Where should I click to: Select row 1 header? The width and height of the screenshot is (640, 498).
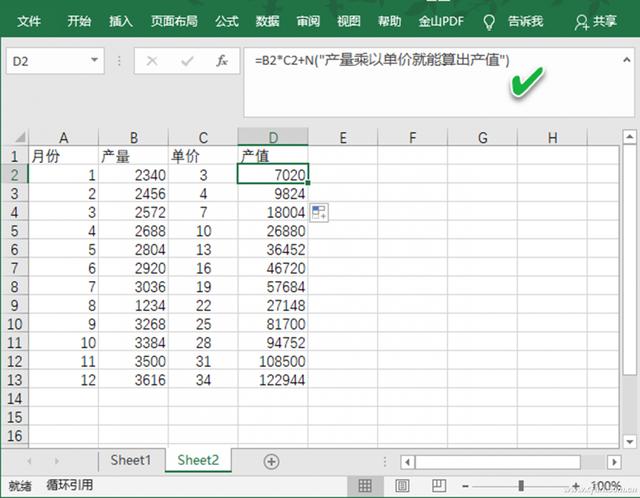14,156
